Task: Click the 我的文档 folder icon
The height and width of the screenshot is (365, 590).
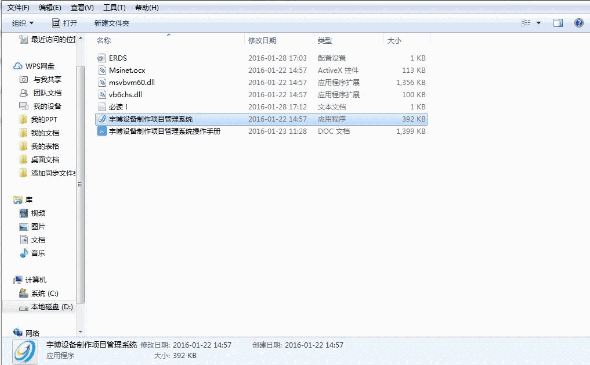Action: point(23,133)
